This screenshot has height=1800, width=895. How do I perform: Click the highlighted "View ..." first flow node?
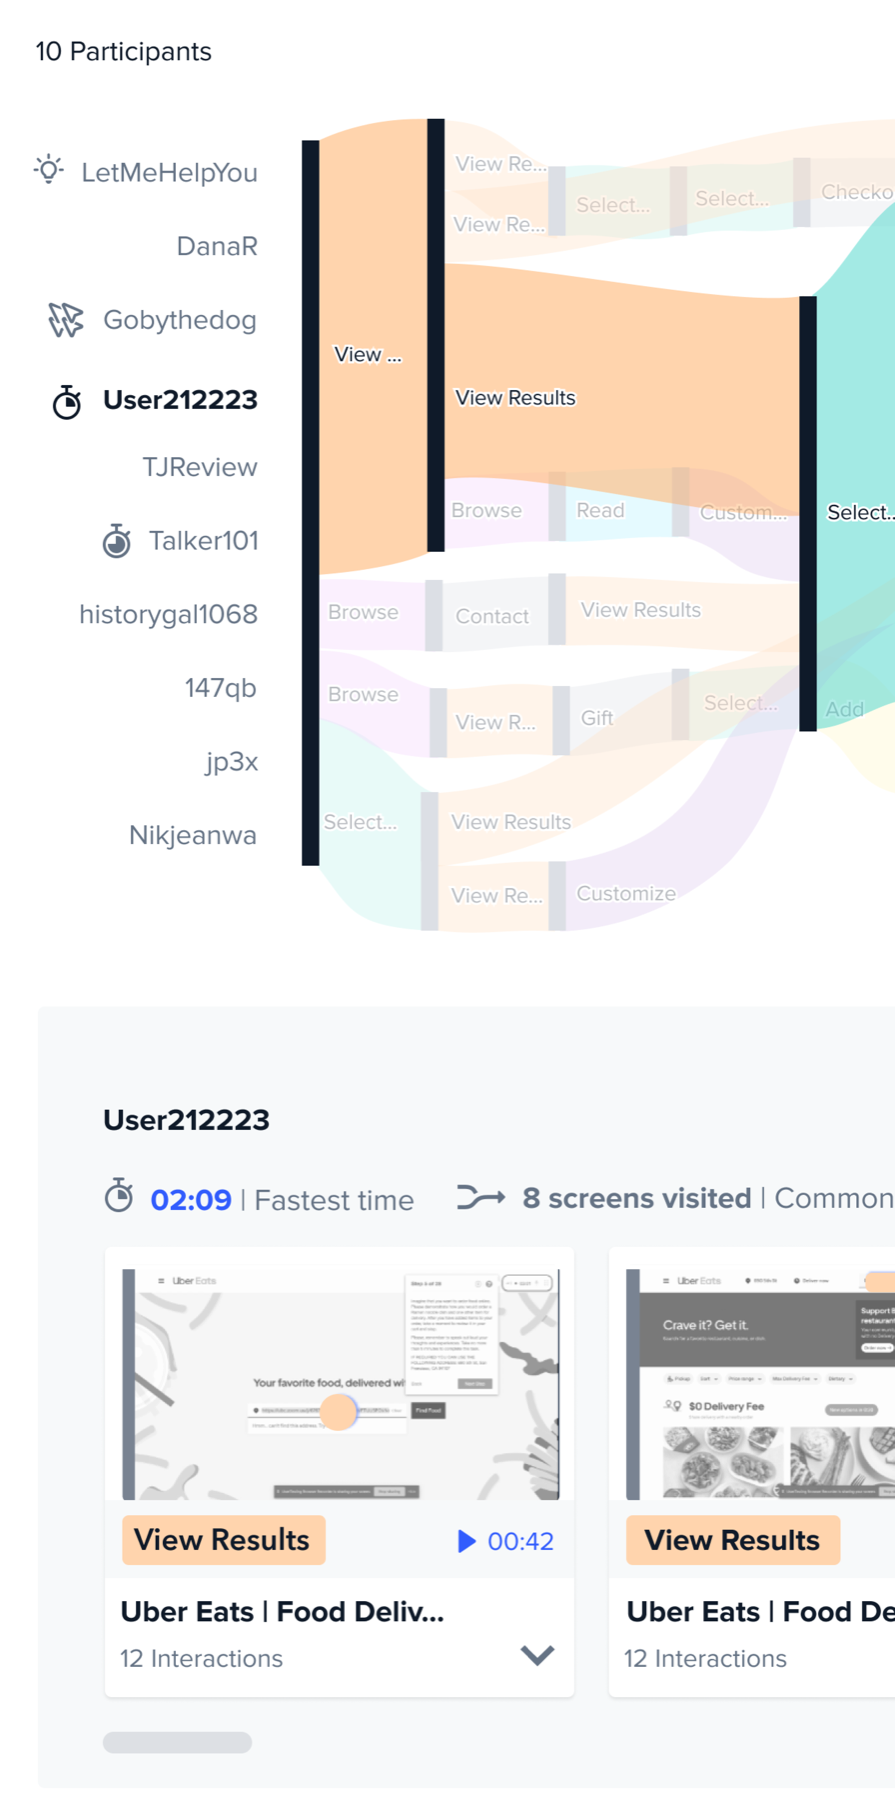click(x=368, y=354)
